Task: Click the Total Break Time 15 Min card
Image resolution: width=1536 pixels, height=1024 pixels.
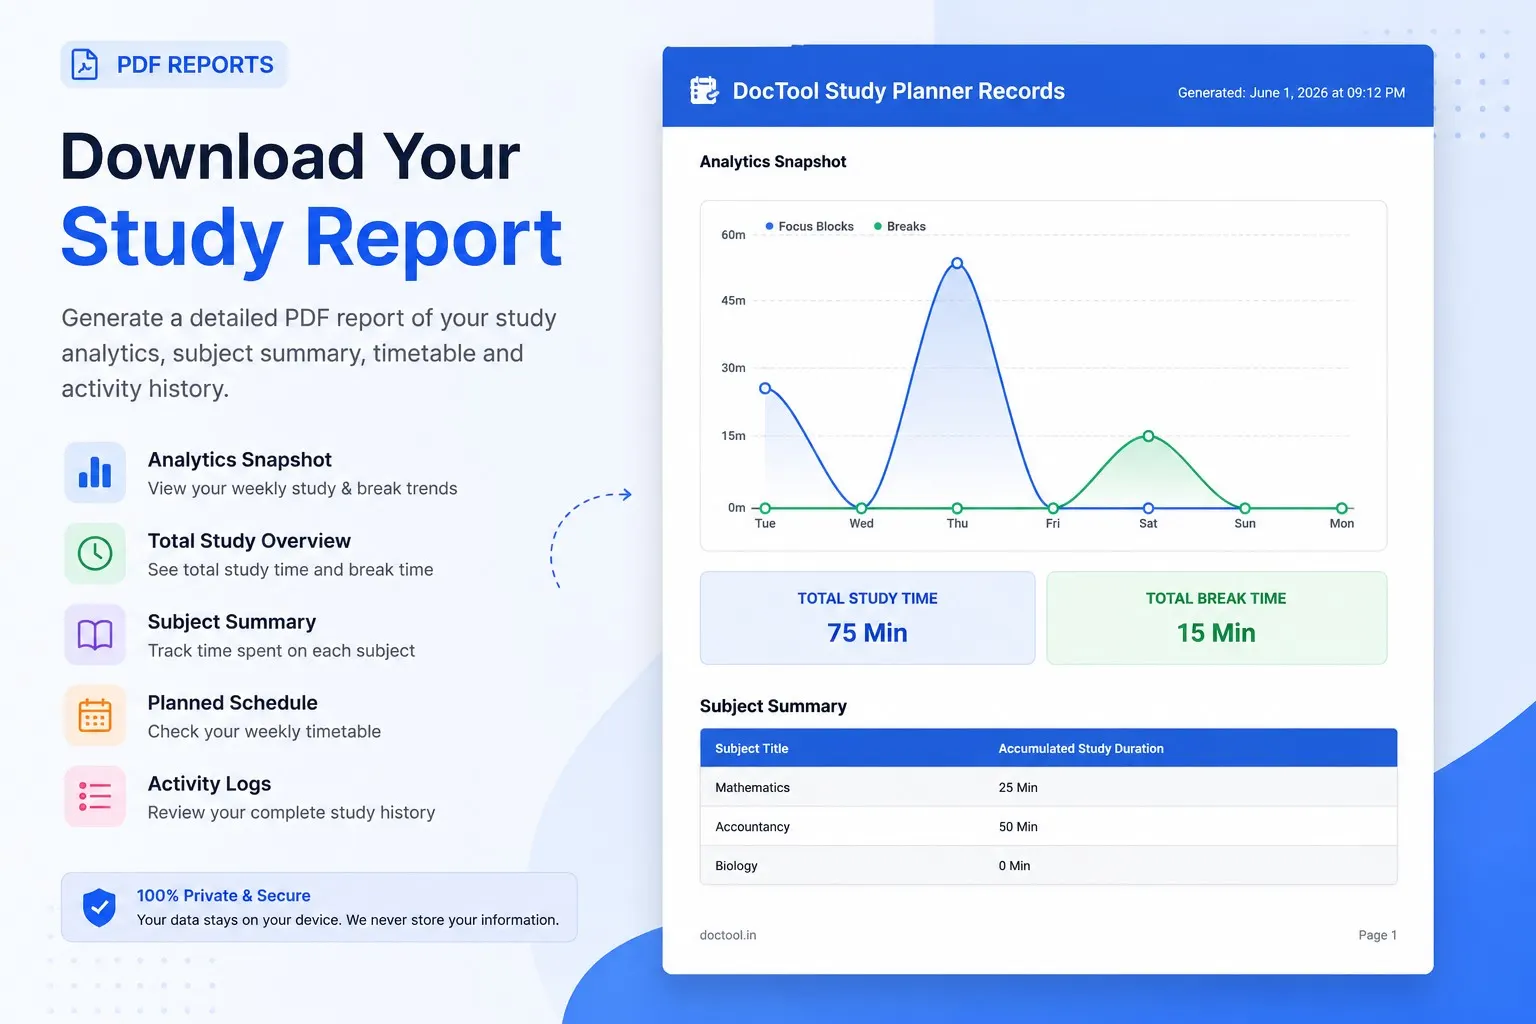Action: click(x=1216, y=618)
